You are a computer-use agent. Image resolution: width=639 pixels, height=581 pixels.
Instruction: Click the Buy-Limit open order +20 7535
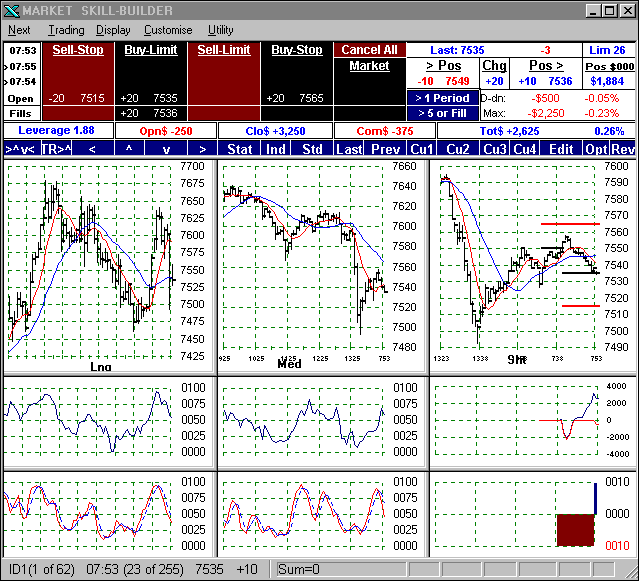pyautogui.click(x=151, y=98)
